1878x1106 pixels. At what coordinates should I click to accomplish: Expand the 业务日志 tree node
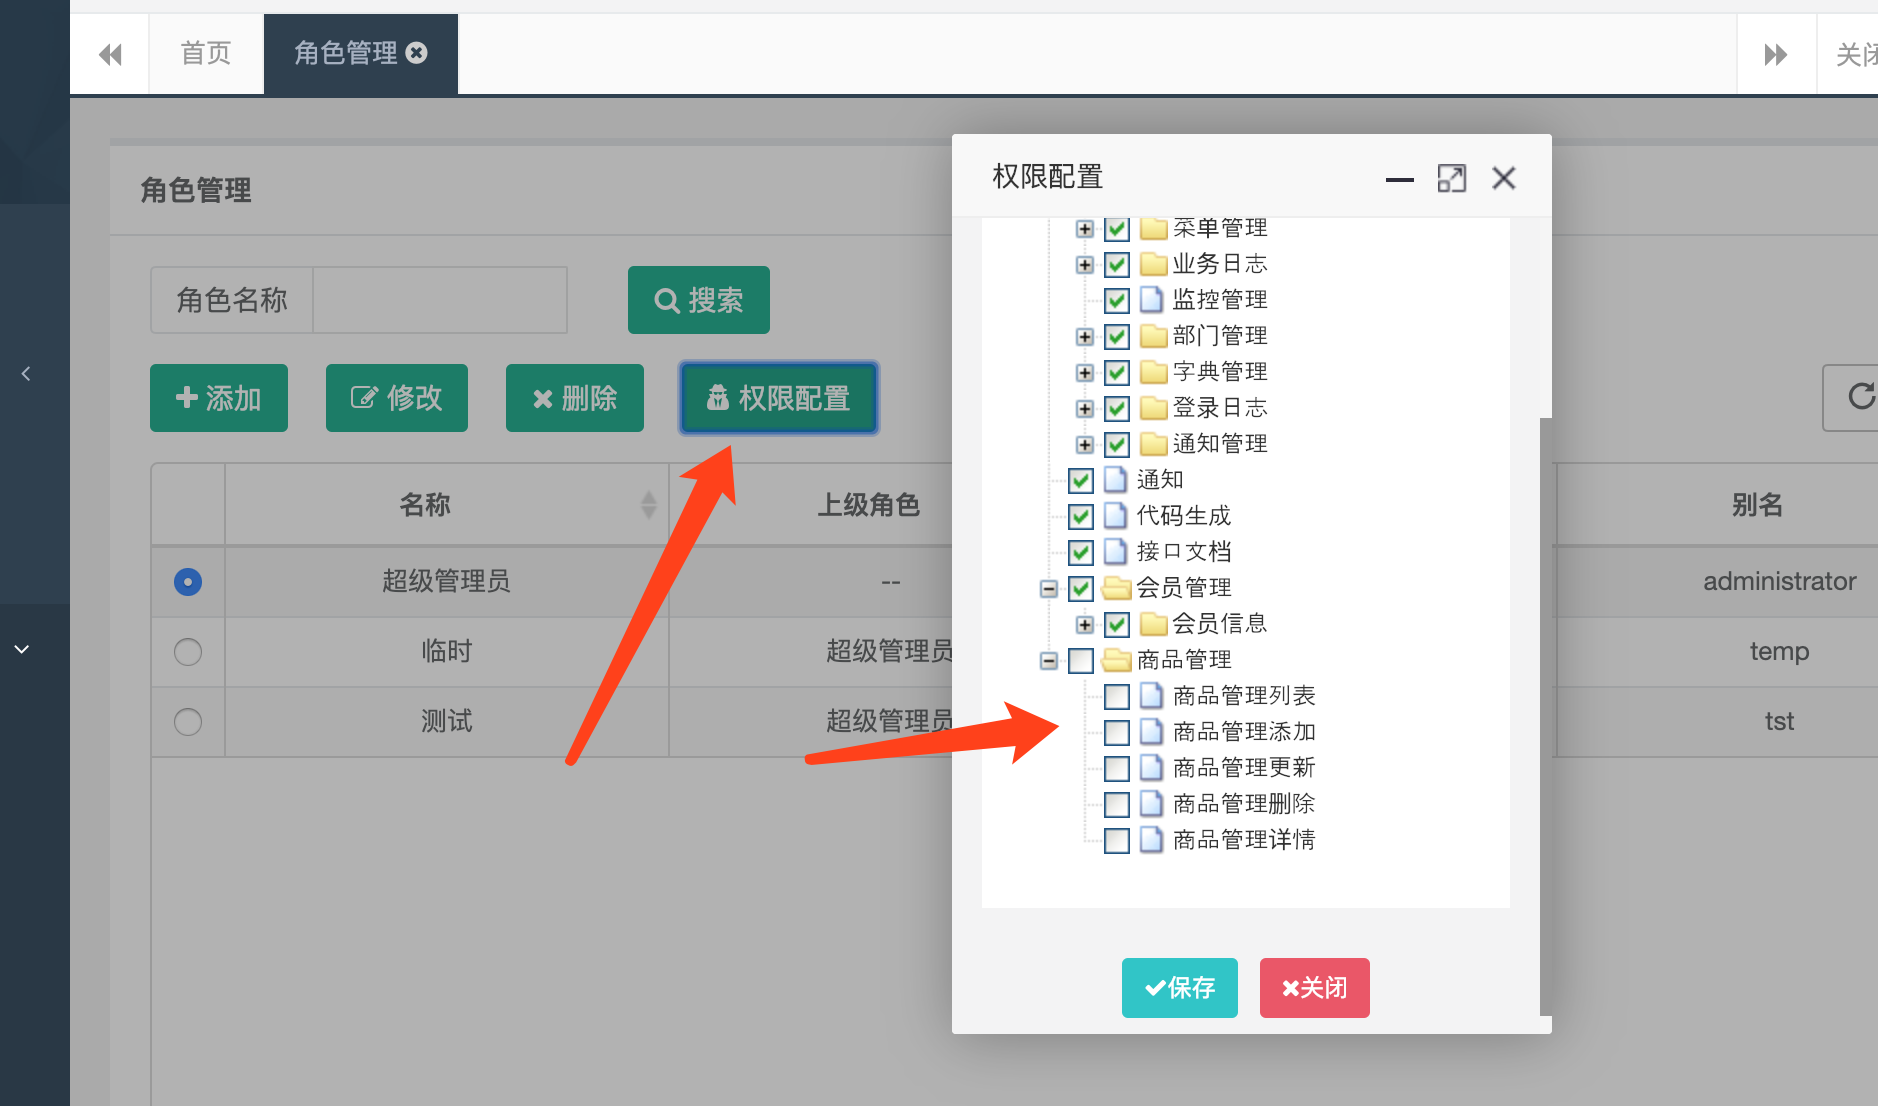pyautogui.click(x=1085, y=265)
